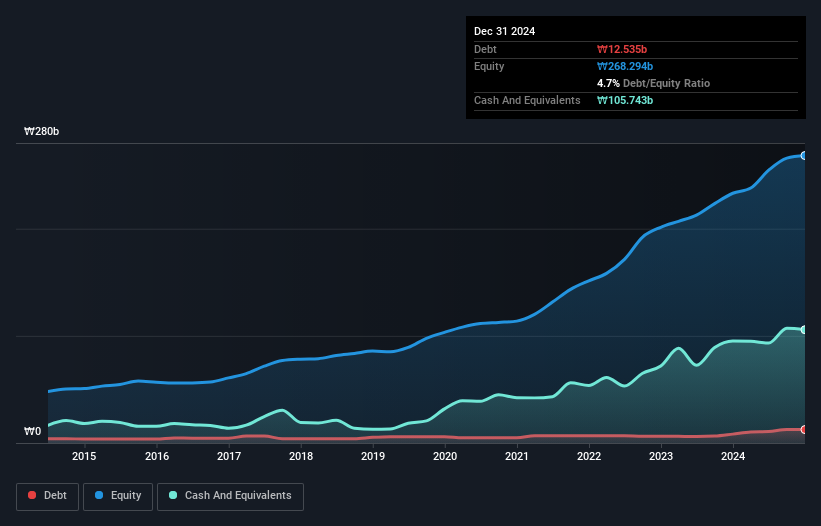Screen dimensions: 821x526
Task: Click the Dec 31 2024 tooltip date
Action: click(x=505, y=31)
